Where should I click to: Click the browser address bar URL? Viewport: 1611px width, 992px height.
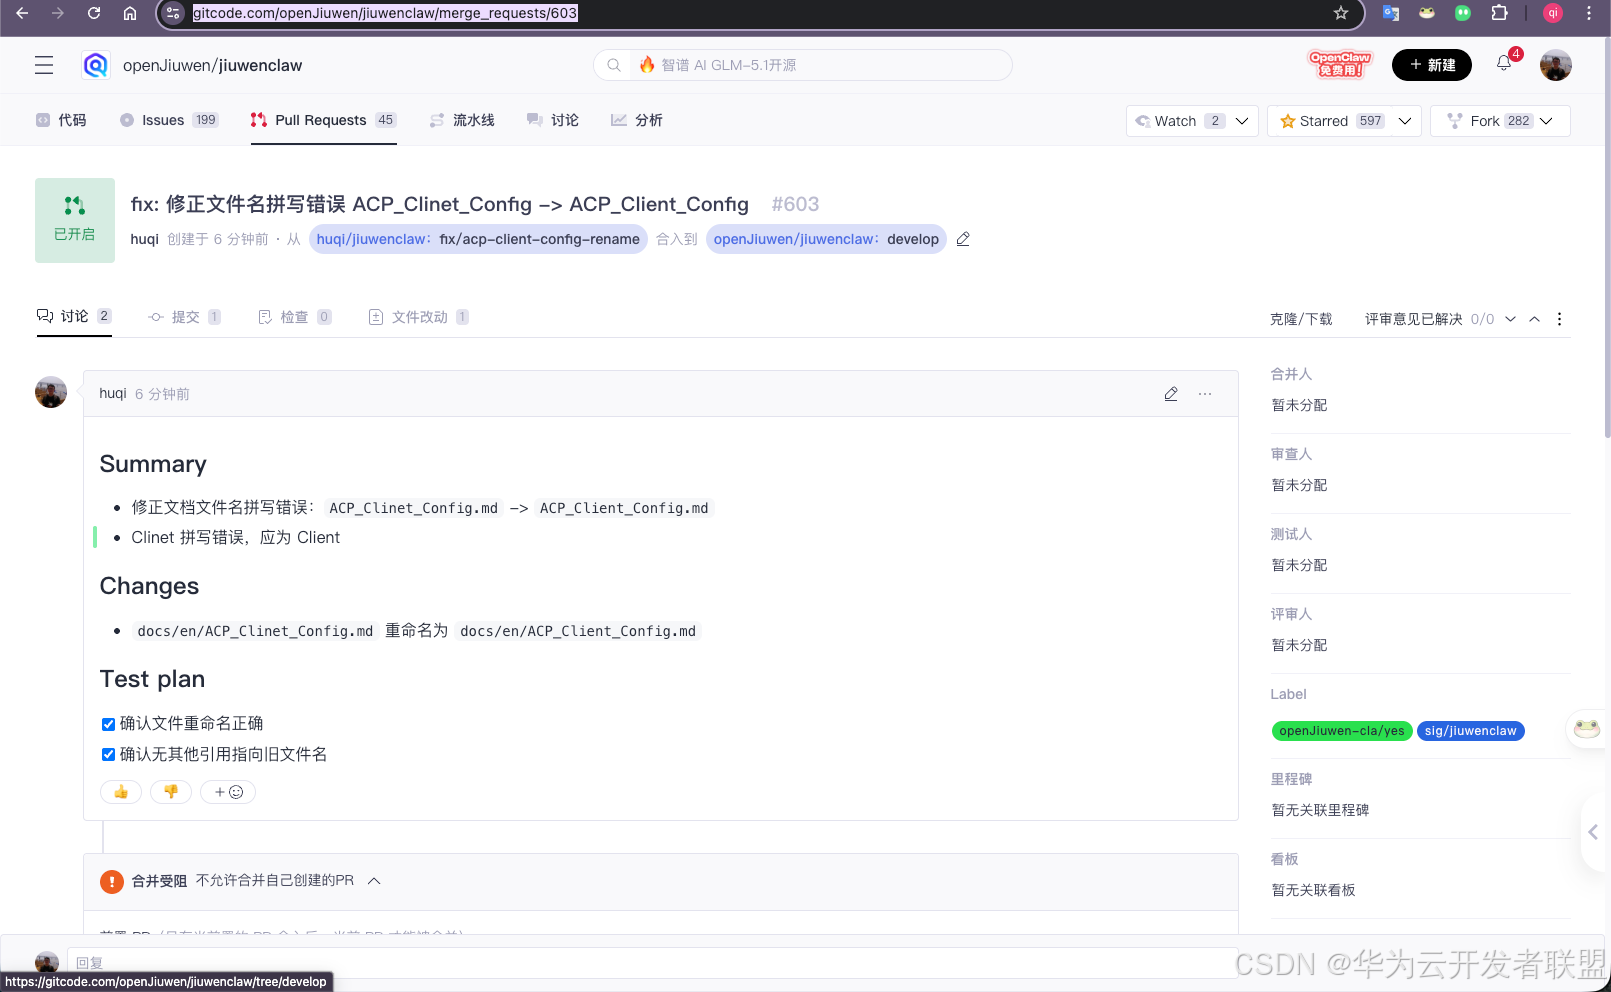[x=385, y=13]
